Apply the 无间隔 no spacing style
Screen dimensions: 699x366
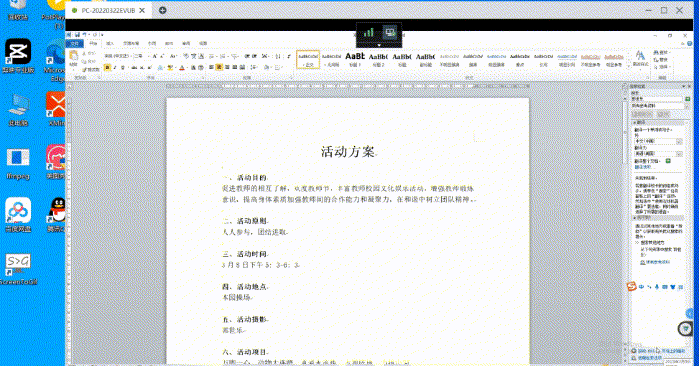(x=331, y=59)
